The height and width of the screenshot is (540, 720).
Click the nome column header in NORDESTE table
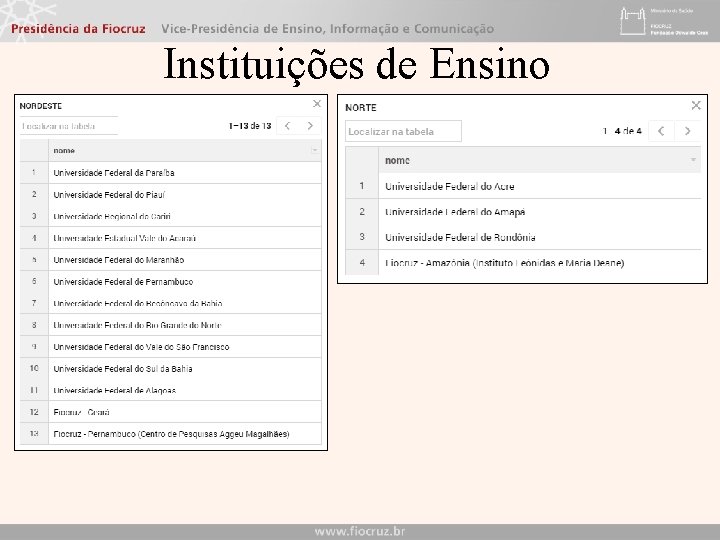pyautogui.click(x=185, y=151)
